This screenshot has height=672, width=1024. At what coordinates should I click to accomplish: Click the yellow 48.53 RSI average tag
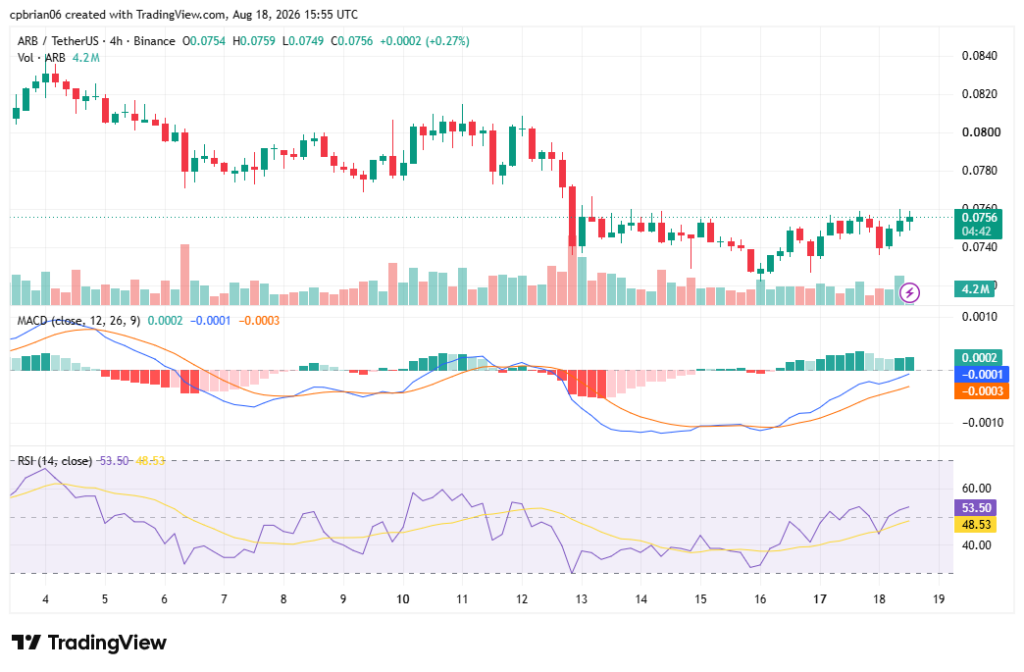(976, 524)
